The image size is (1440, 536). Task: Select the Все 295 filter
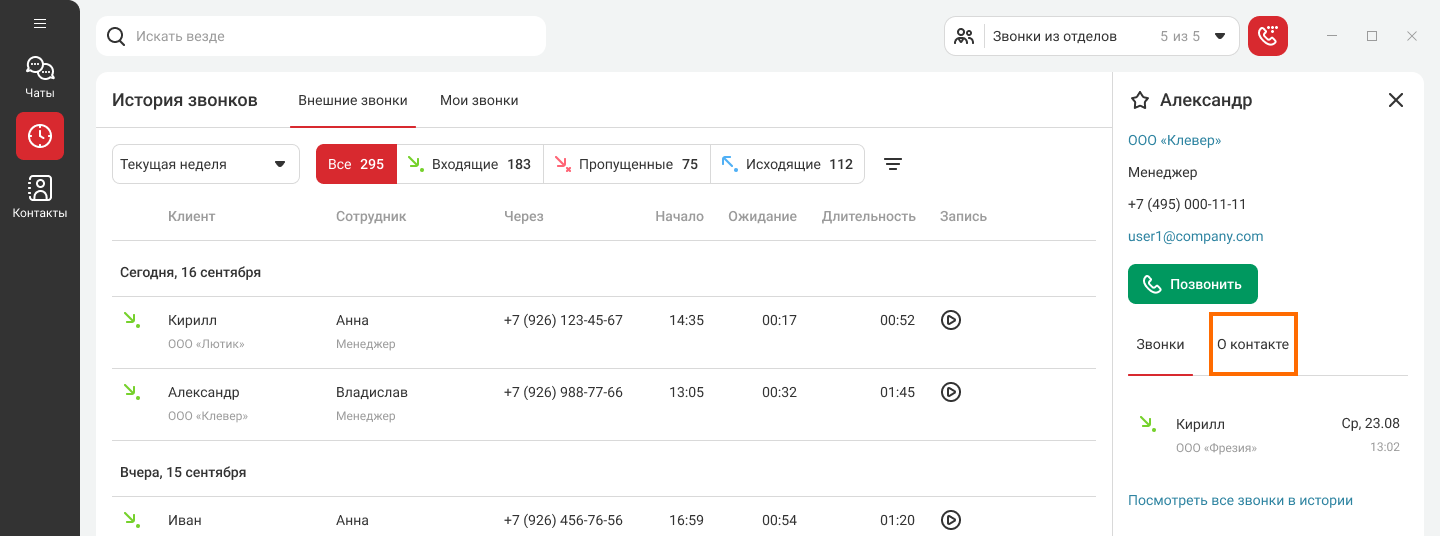coord(356,164)
